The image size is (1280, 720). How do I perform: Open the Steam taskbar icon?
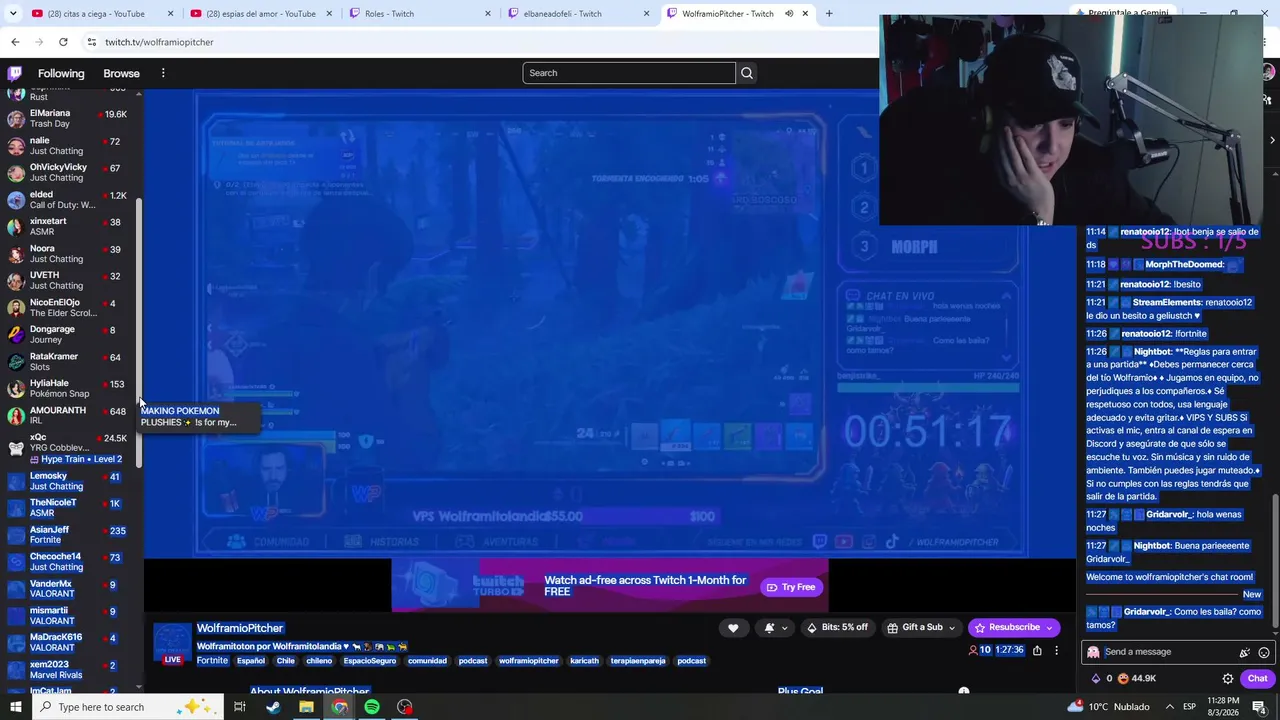273,707
